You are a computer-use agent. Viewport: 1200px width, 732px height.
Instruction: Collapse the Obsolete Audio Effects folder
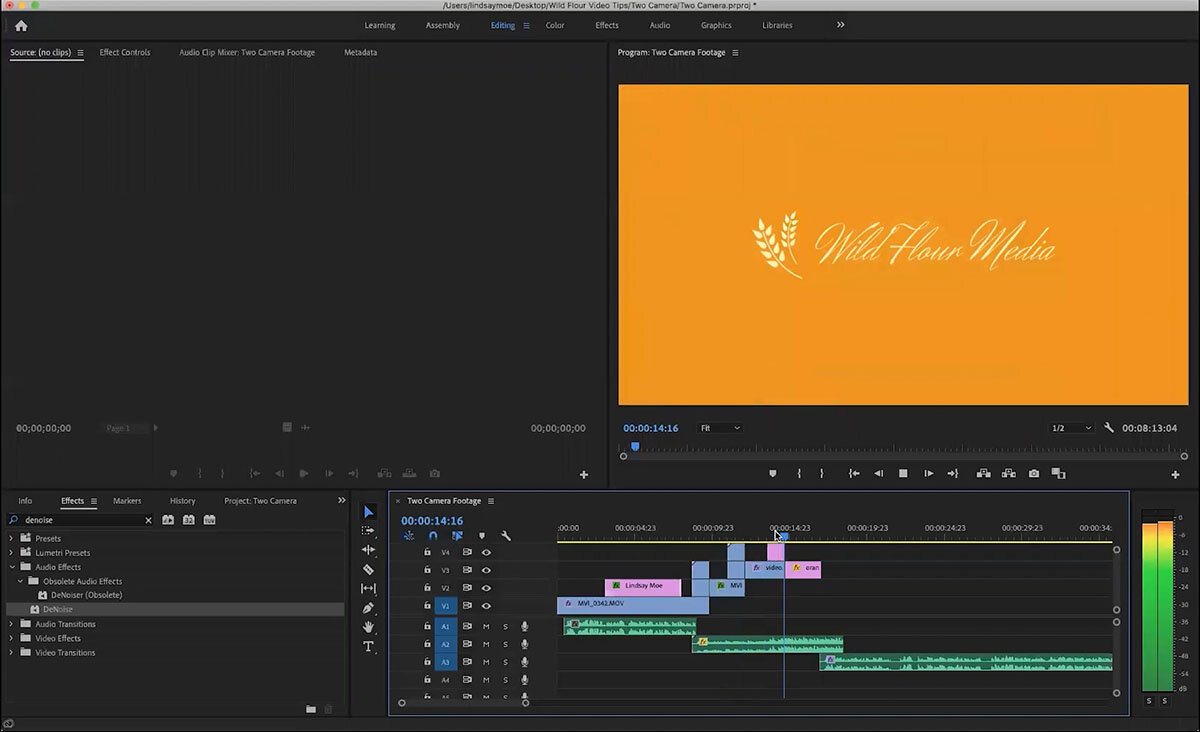pyautogui.click(x=20, y=581)
